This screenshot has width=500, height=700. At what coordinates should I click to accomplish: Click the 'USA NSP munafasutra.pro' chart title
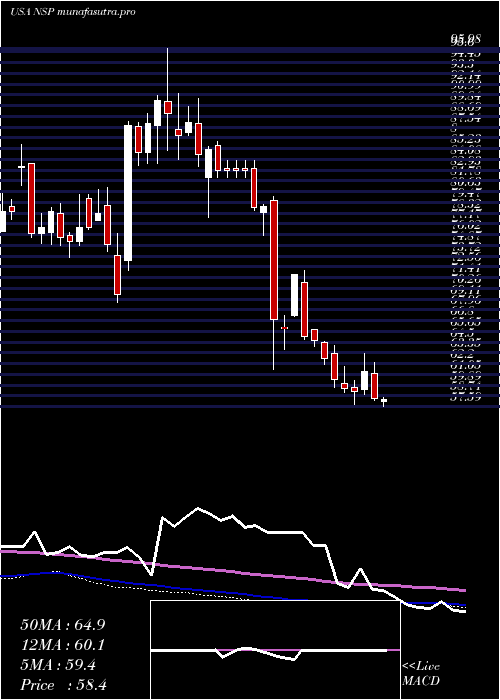pyautogui.click(x=72, y=12)
